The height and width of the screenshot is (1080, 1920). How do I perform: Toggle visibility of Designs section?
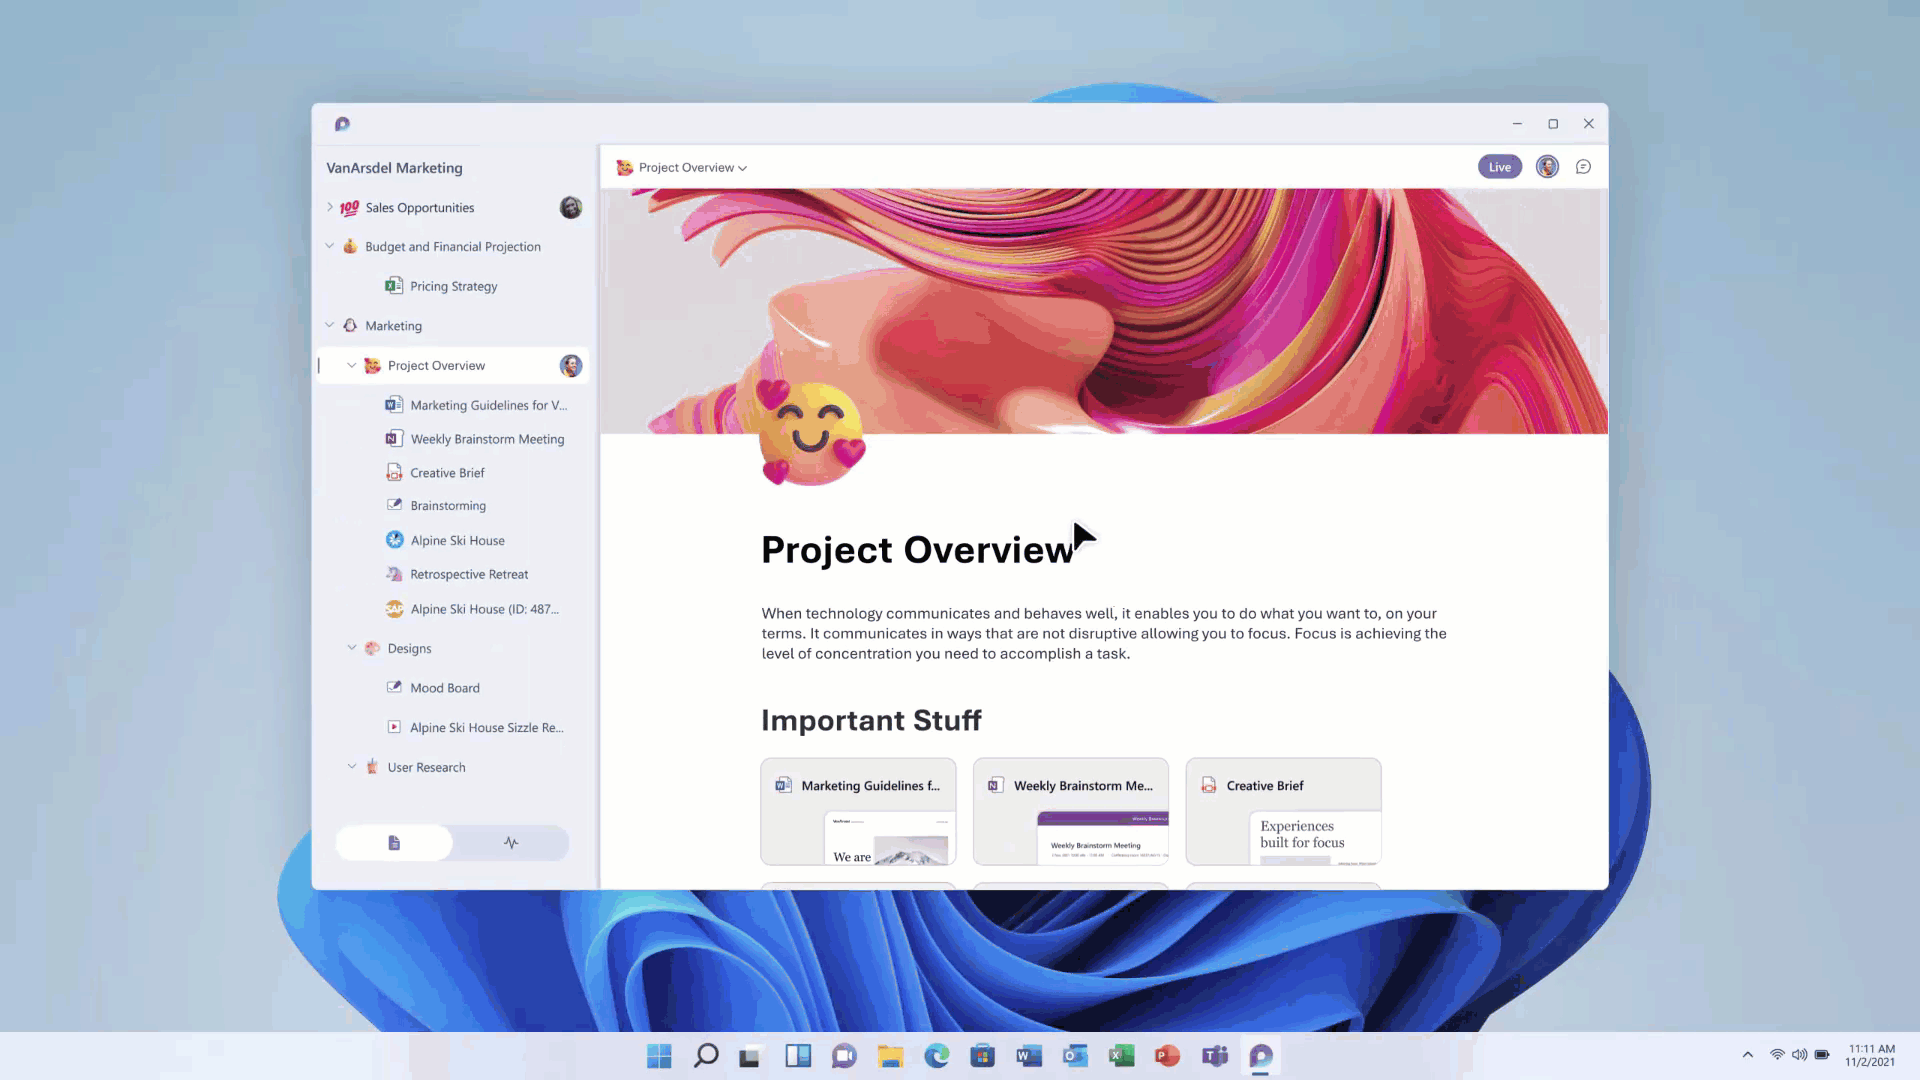352,647
